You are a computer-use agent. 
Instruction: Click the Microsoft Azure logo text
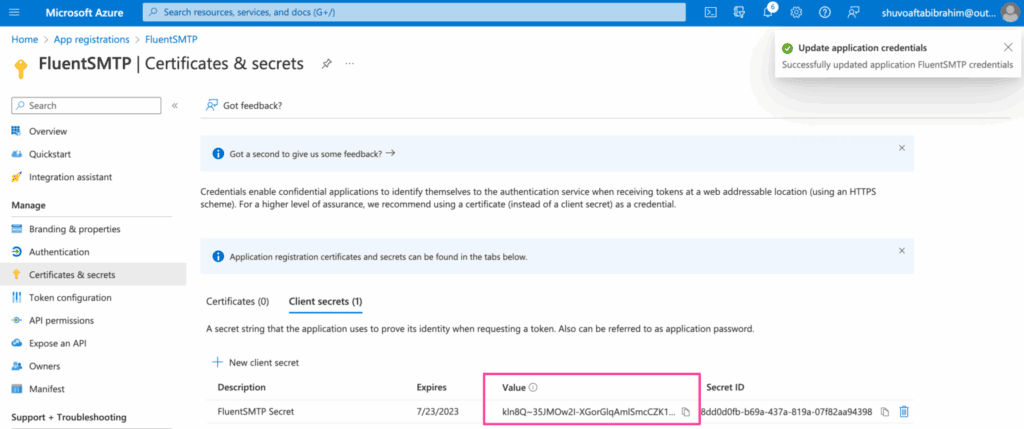click(x=84, y=12)
